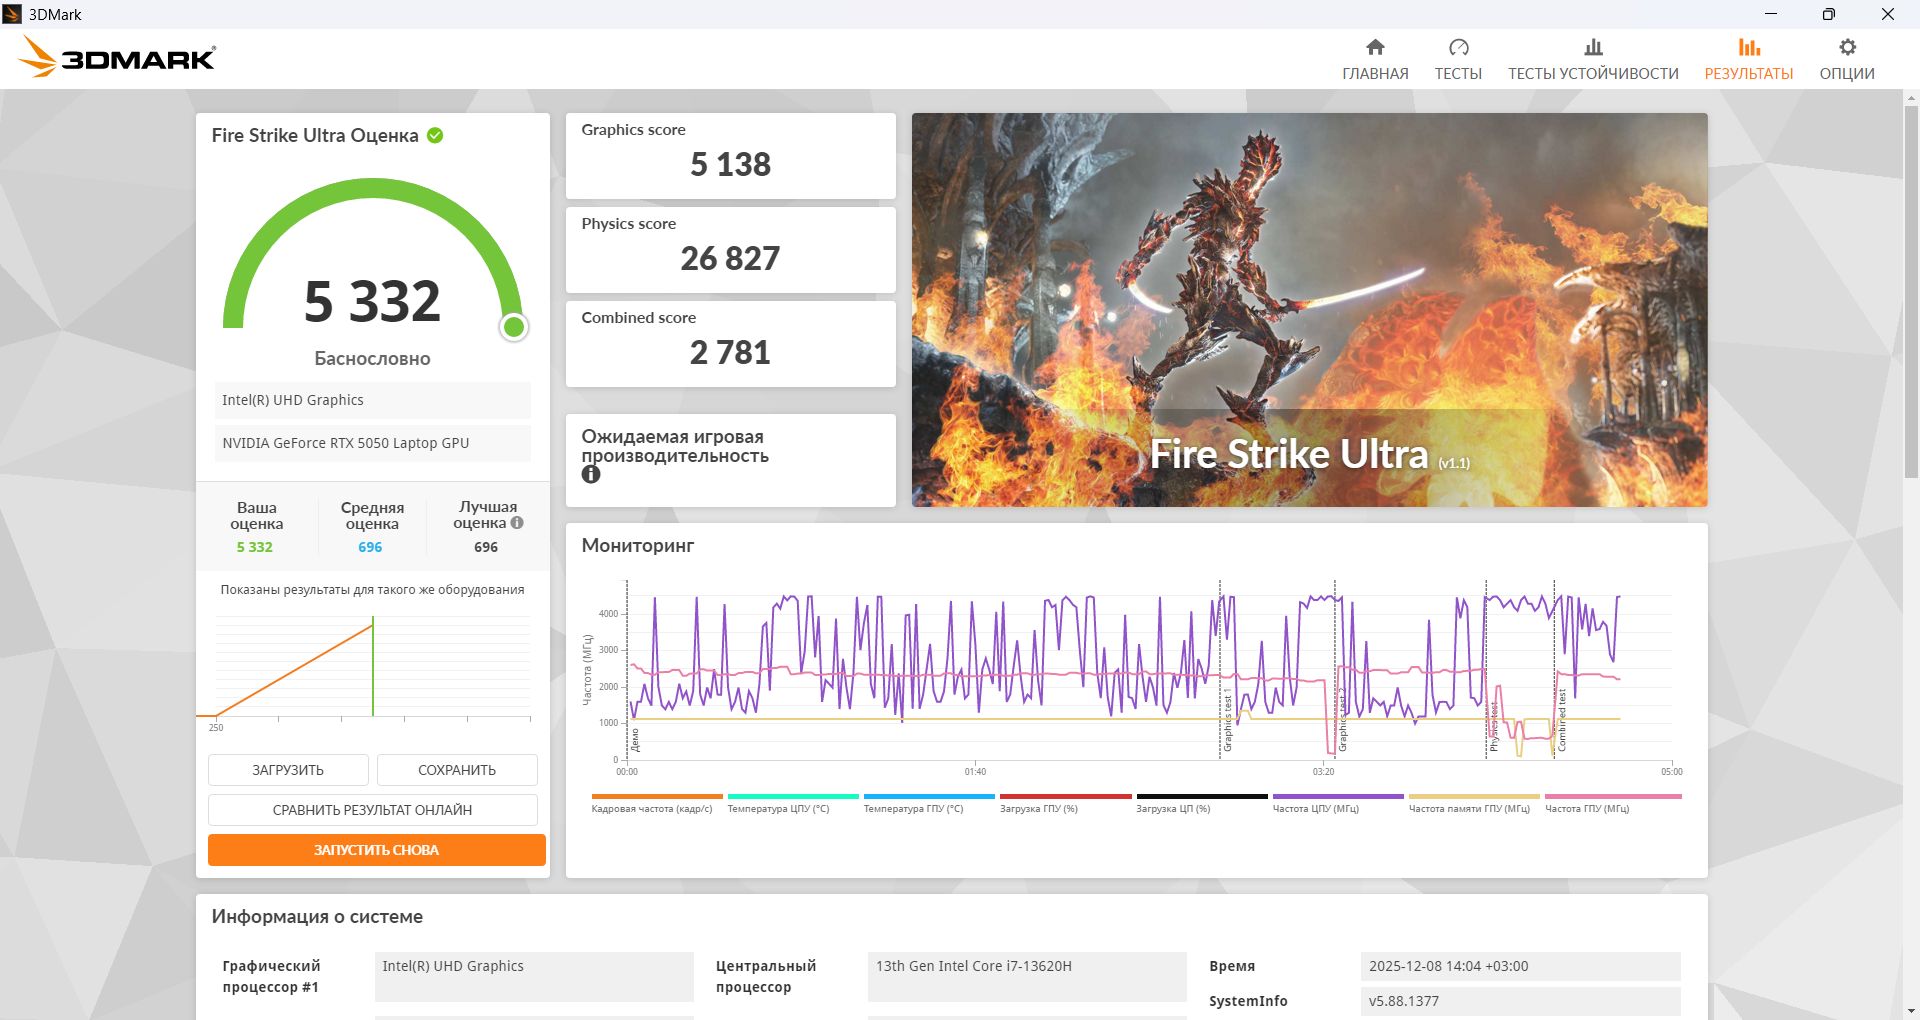This screenshot has height=1020, width=1920.
Task: Click the Информация о системе heading
Action: click(x=317, y=917)
